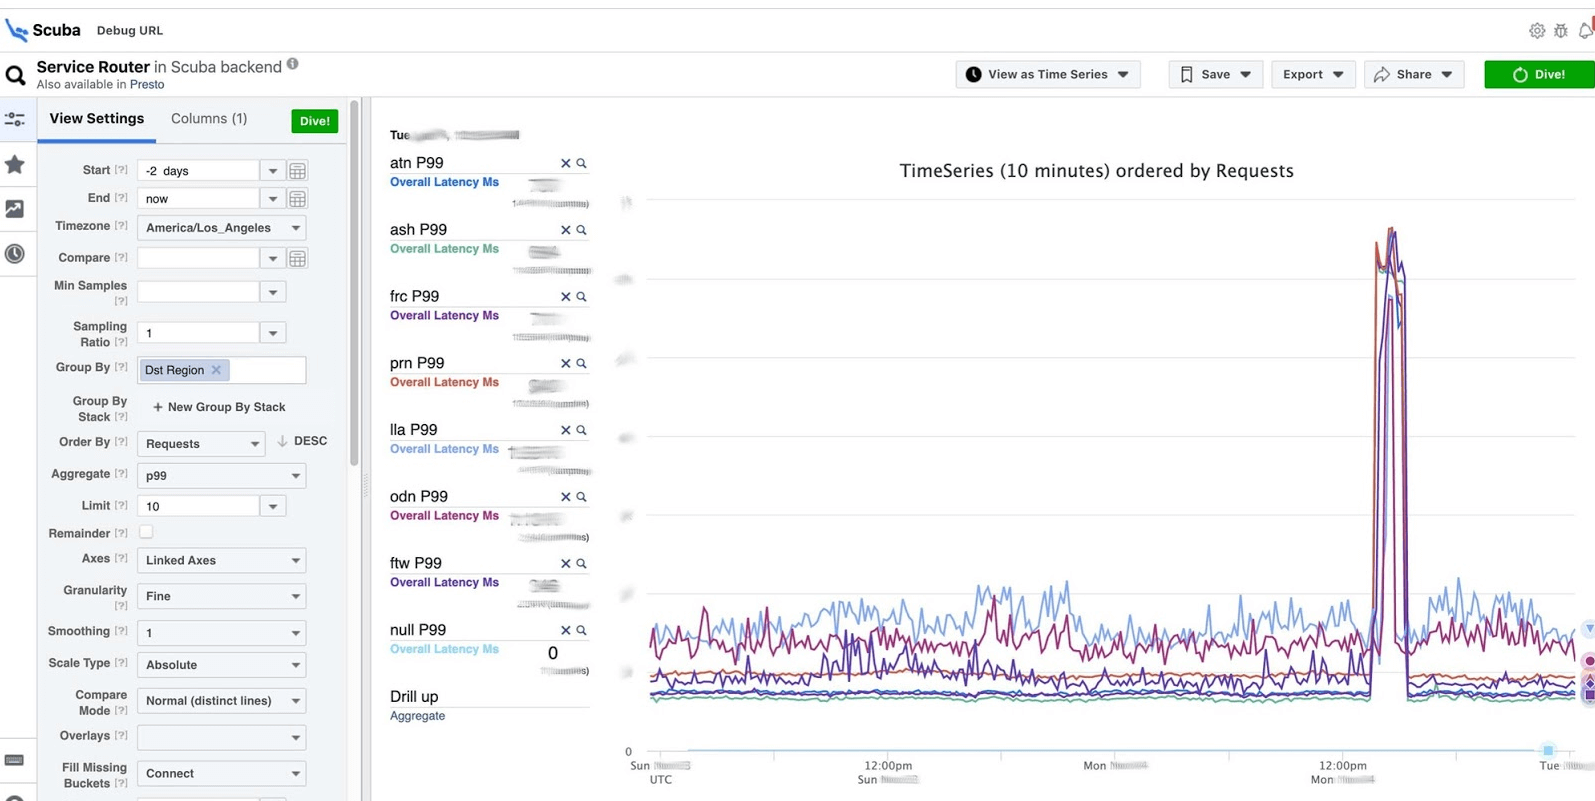
Task: Open the Export menu
Action: coord(1312,74)
